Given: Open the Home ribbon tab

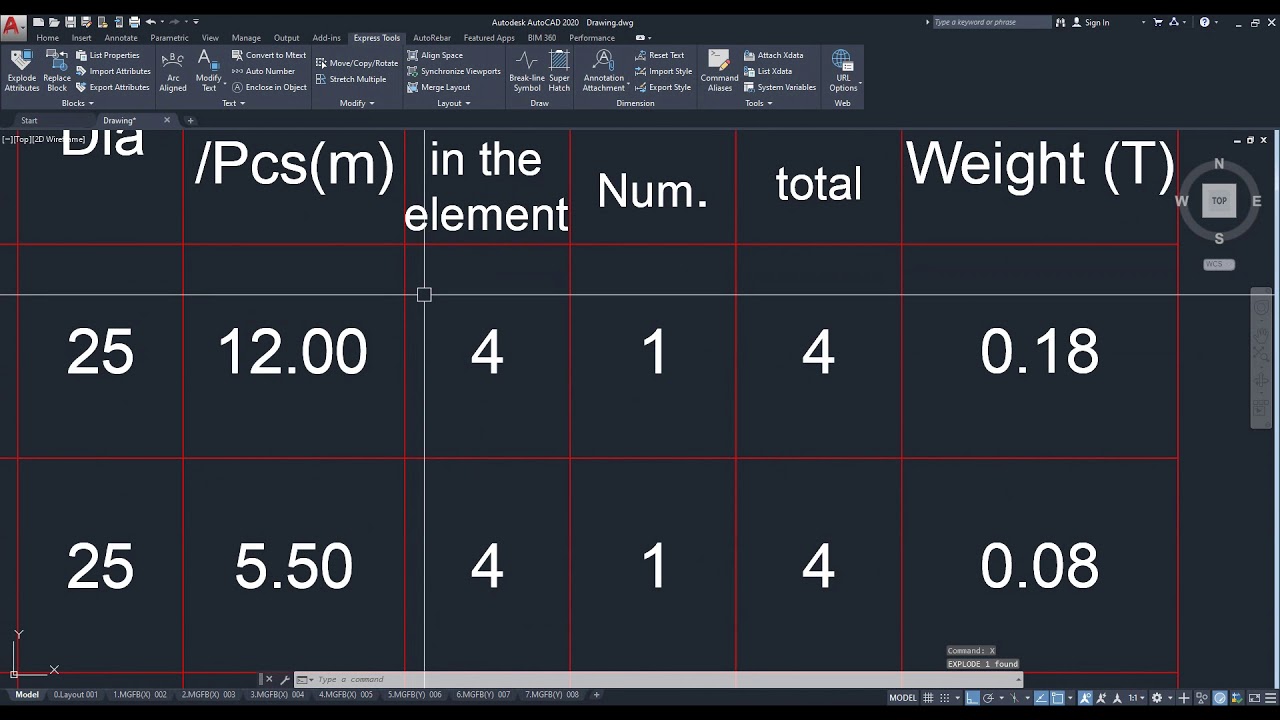Looking at the screenshot, I should [x=48, y=38].
